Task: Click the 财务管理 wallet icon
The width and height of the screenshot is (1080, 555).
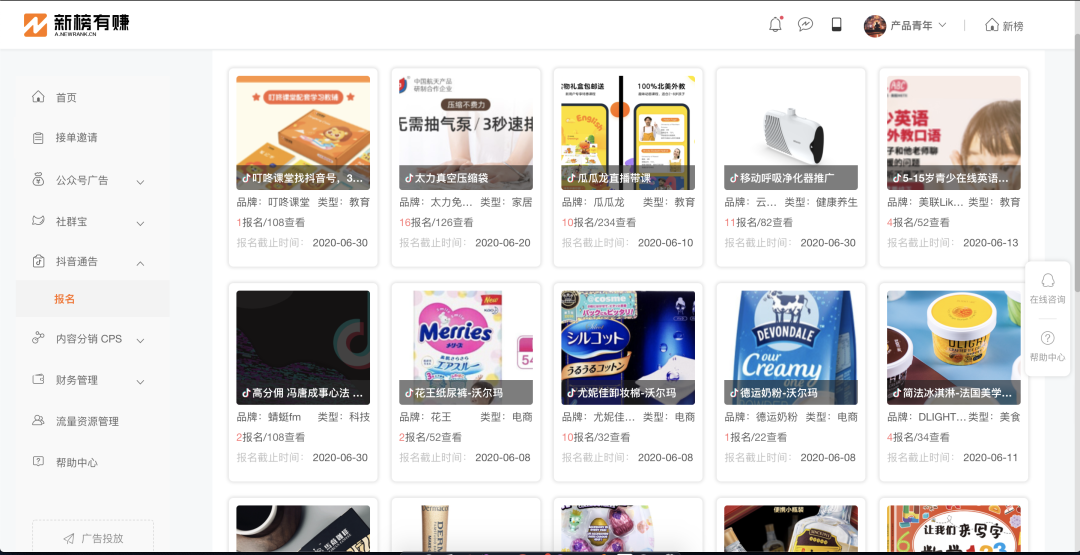Action: pyautogui.click(x=39, y=379)
